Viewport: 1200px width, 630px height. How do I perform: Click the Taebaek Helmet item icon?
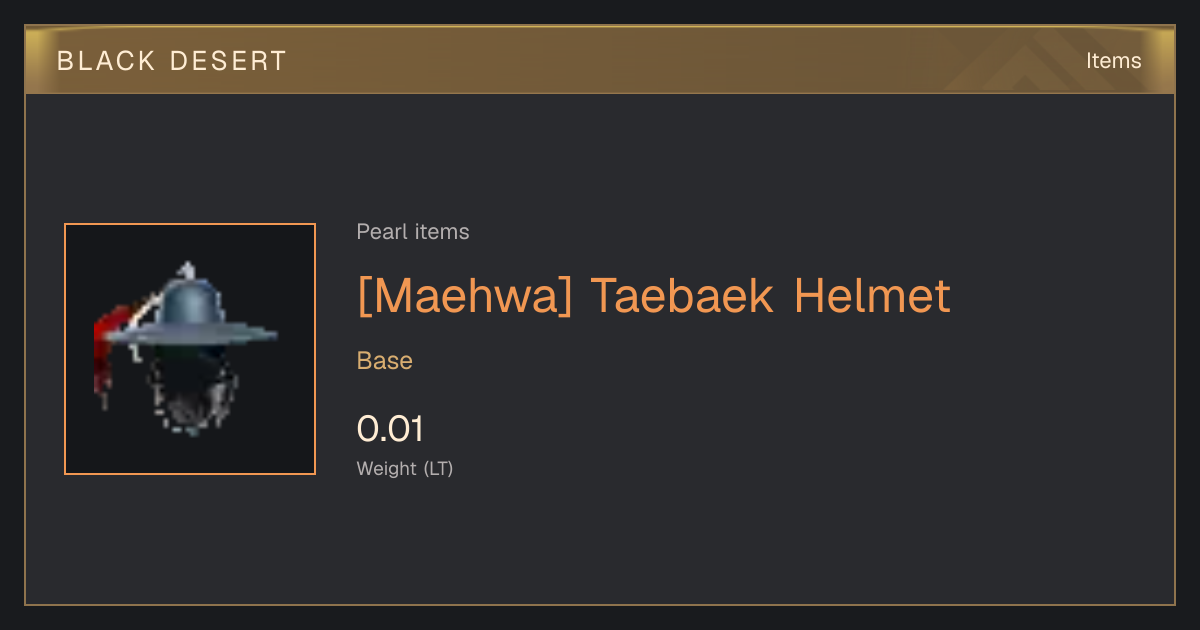[190, 349]
